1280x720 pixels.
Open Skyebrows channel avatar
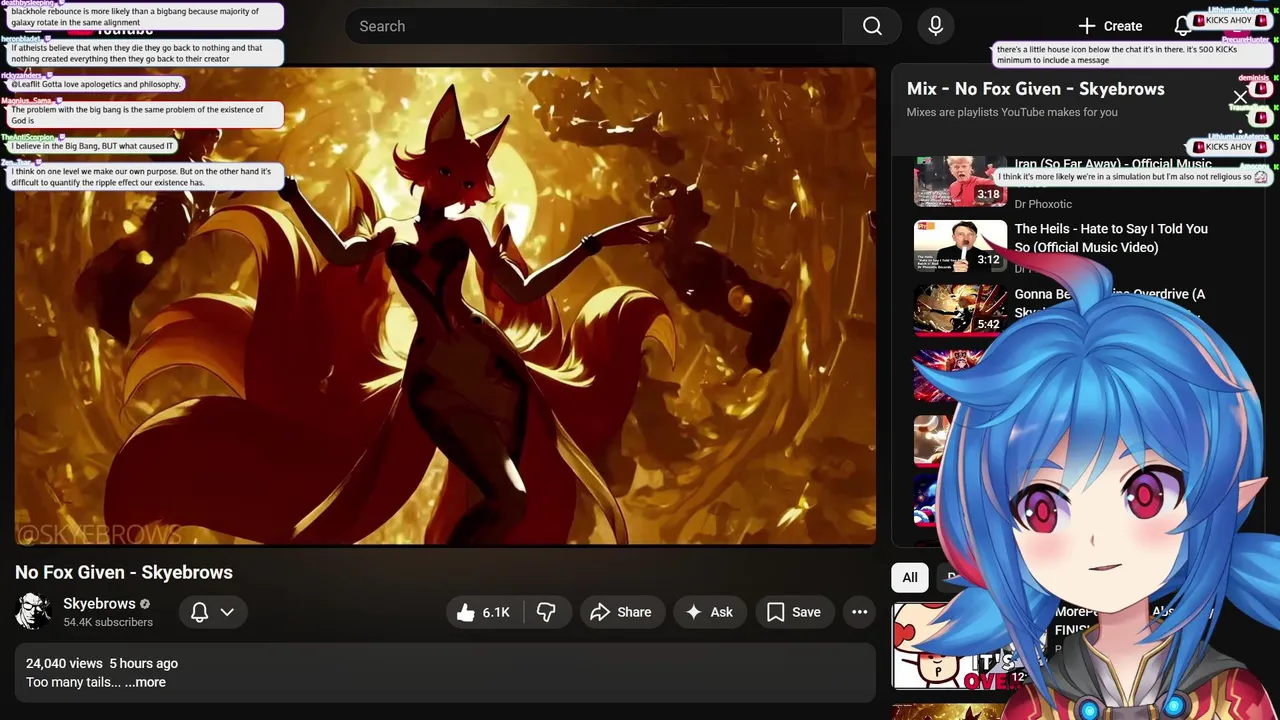coord(33,611)
